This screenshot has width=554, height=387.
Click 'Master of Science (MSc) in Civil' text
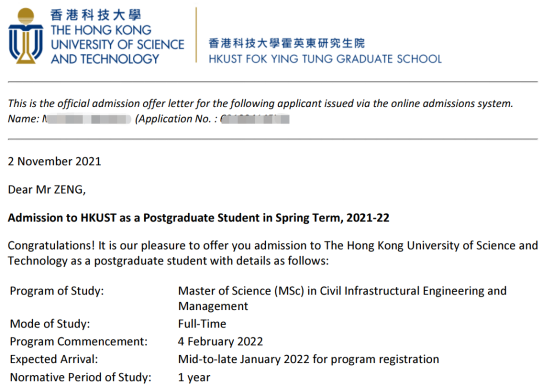point(260,291)
